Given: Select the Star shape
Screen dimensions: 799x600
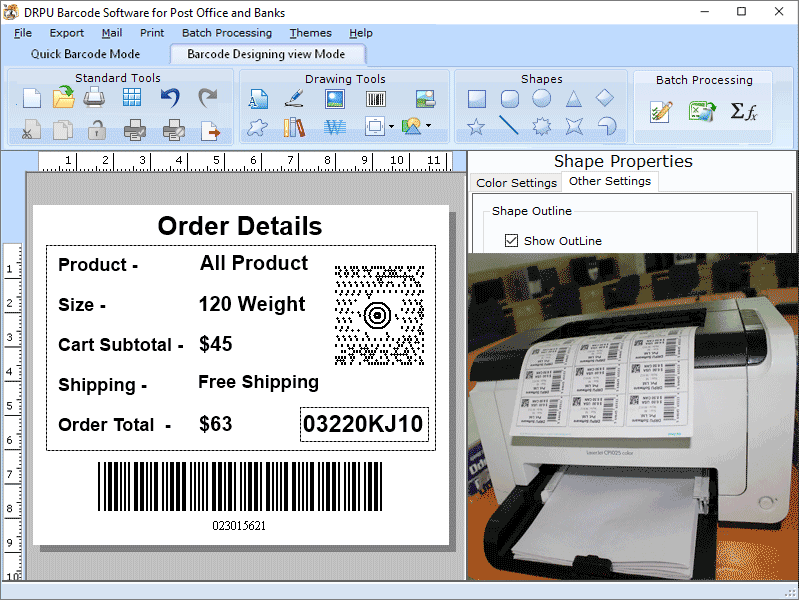Looking at the screenshot, I should coord(476,126).
